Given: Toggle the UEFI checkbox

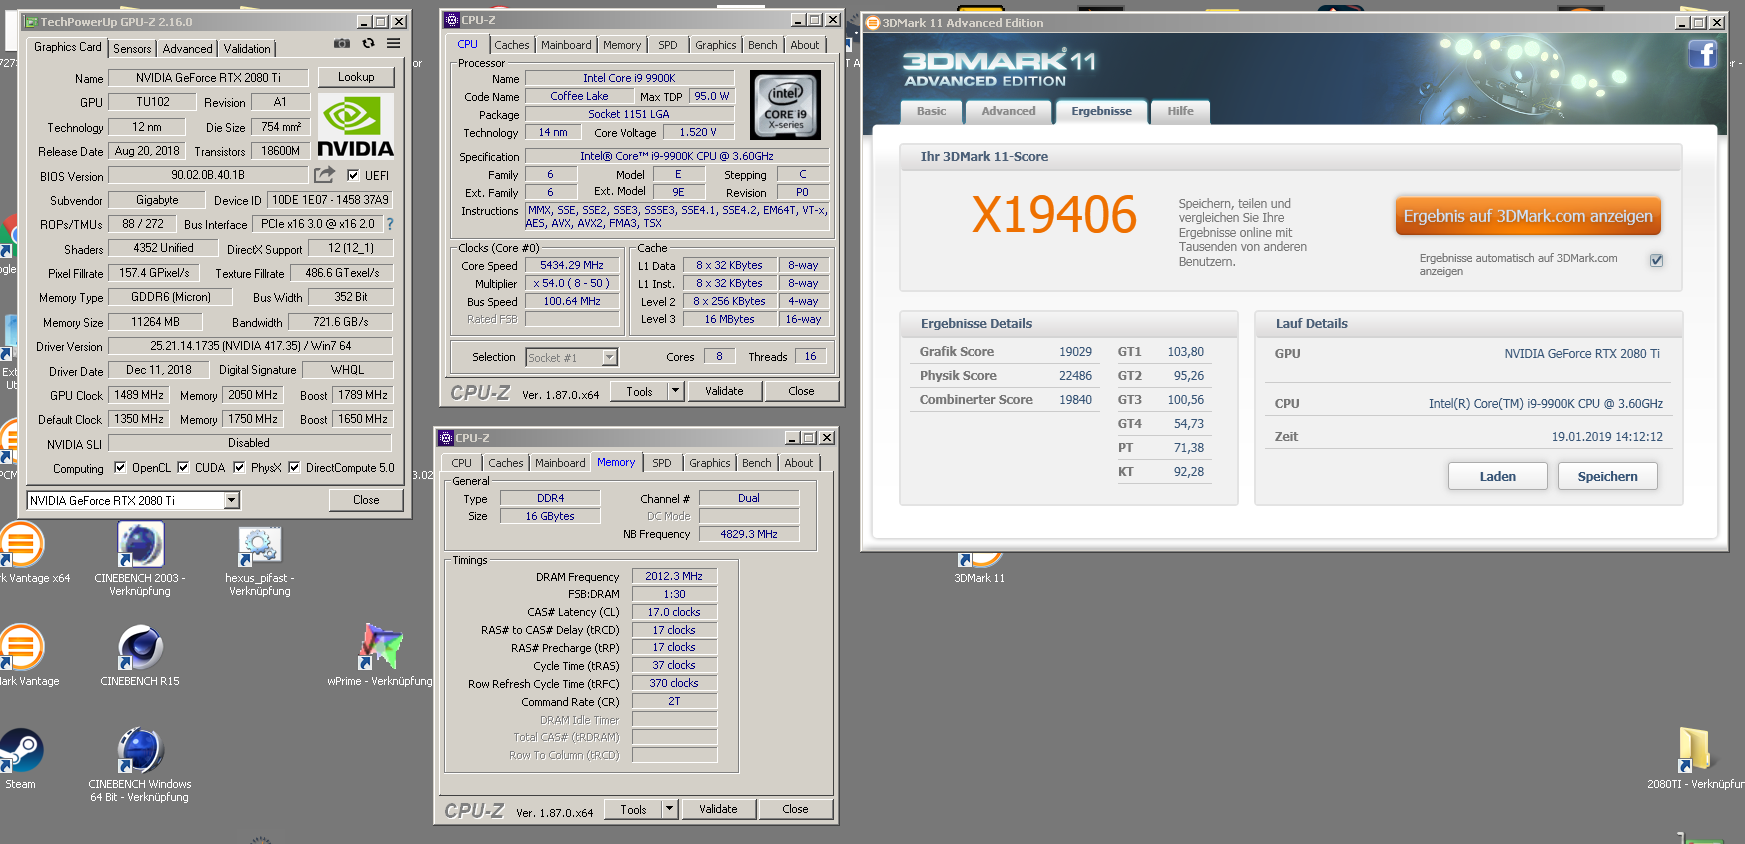Looking at the screenshot, I should tap(352, 175).
